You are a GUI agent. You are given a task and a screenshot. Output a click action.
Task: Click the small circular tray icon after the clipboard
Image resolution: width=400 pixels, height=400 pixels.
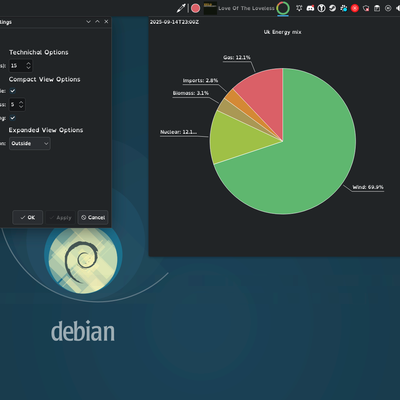coord(388,8)
